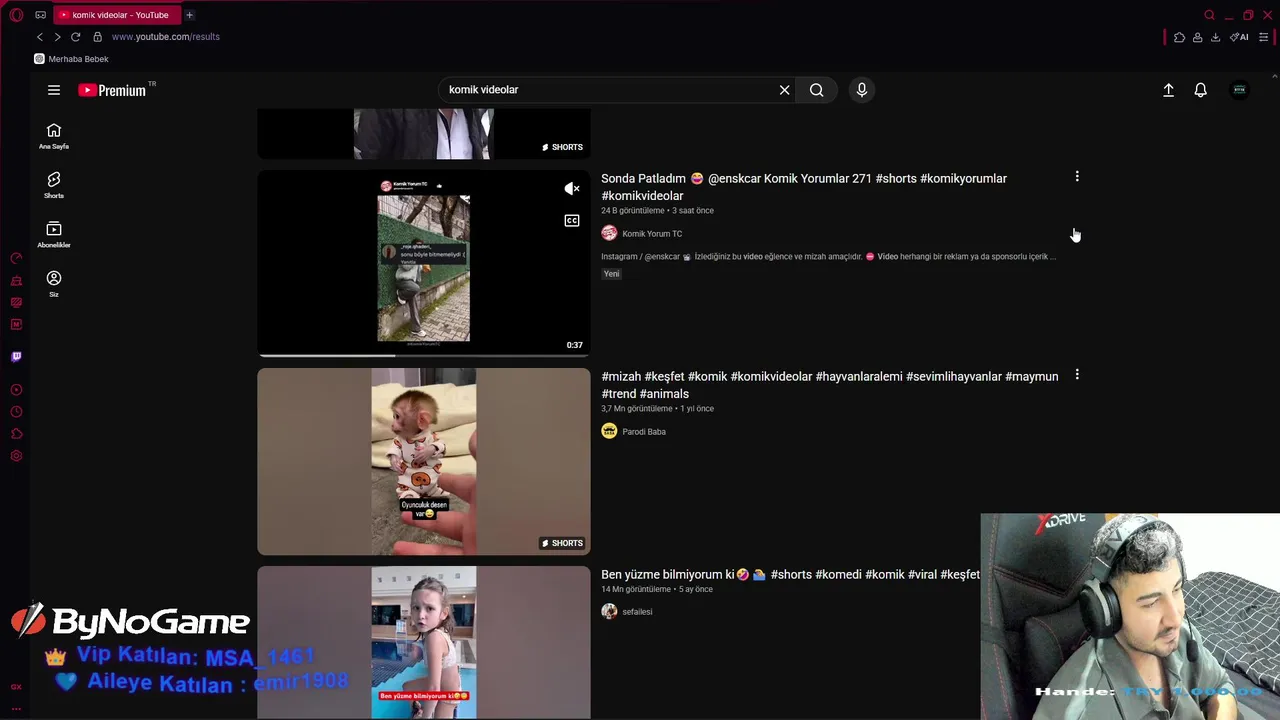Unmute the Sonda Patladım video preview
The width and height of the screenshot is (1280, 720).
click(x=572, y=188)
